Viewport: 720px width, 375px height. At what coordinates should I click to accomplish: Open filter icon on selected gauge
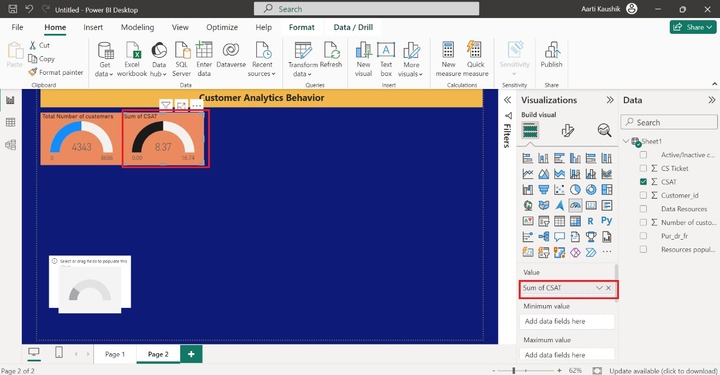166,105
